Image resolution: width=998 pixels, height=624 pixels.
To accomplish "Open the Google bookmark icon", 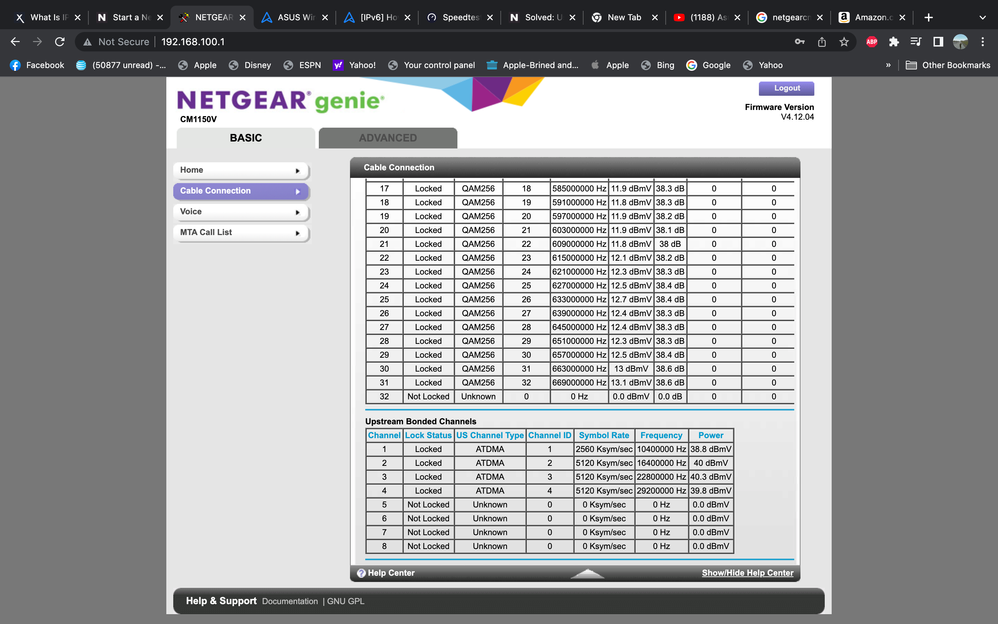I will coord(692,65).
